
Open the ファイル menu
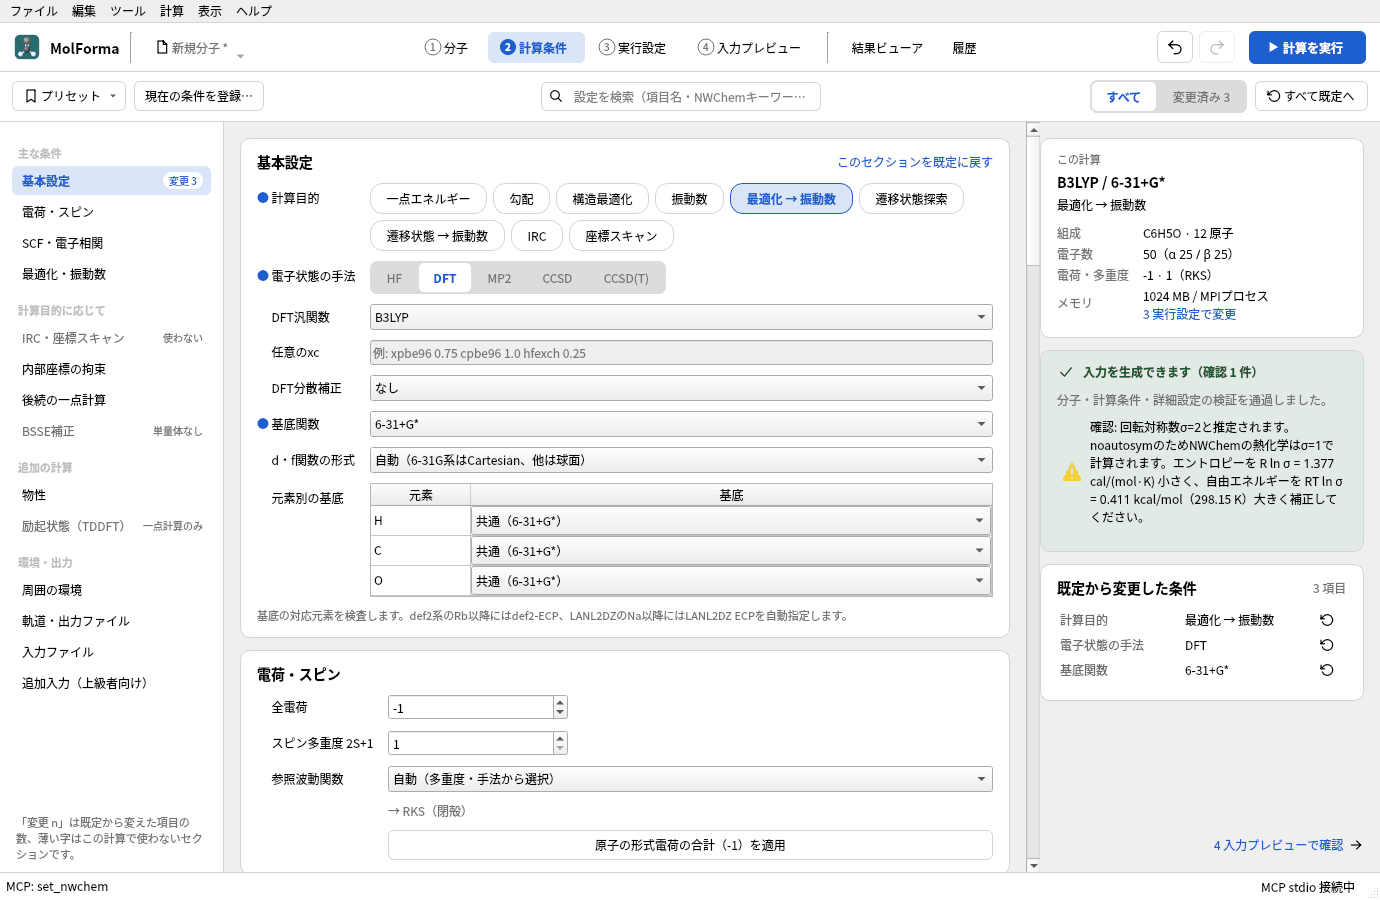coord(34,11)
